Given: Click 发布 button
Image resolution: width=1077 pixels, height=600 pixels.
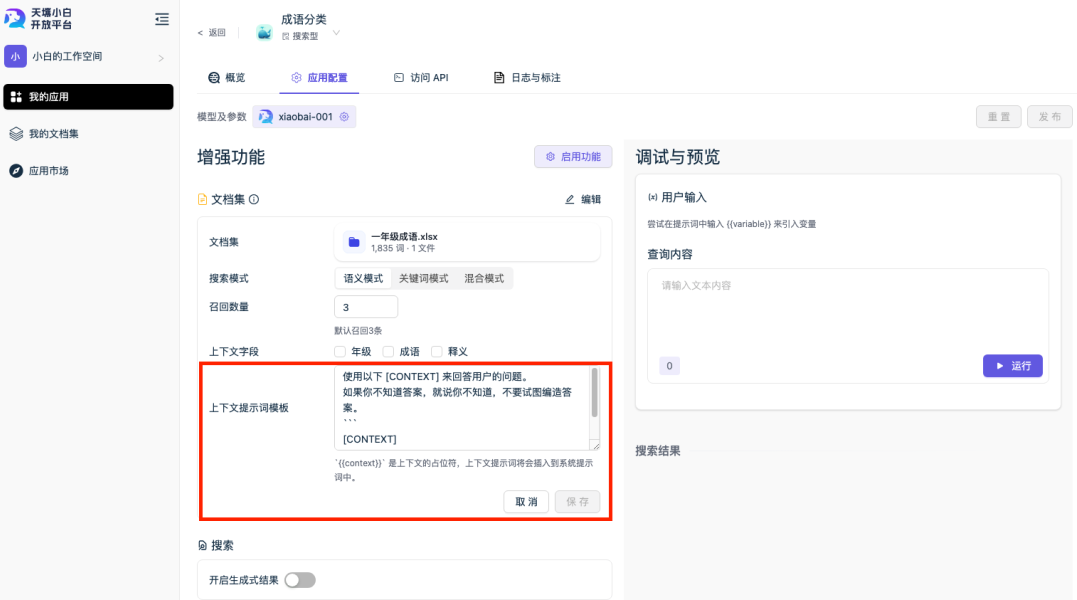Looking at the screenshot, I should [1050, 117].
